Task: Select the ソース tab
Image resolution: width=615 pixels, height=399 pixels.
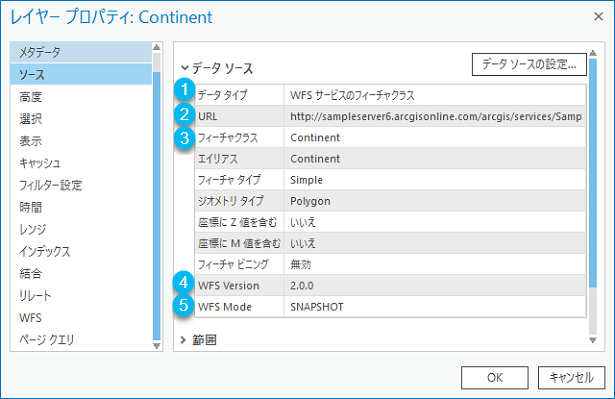Action: 81,75
